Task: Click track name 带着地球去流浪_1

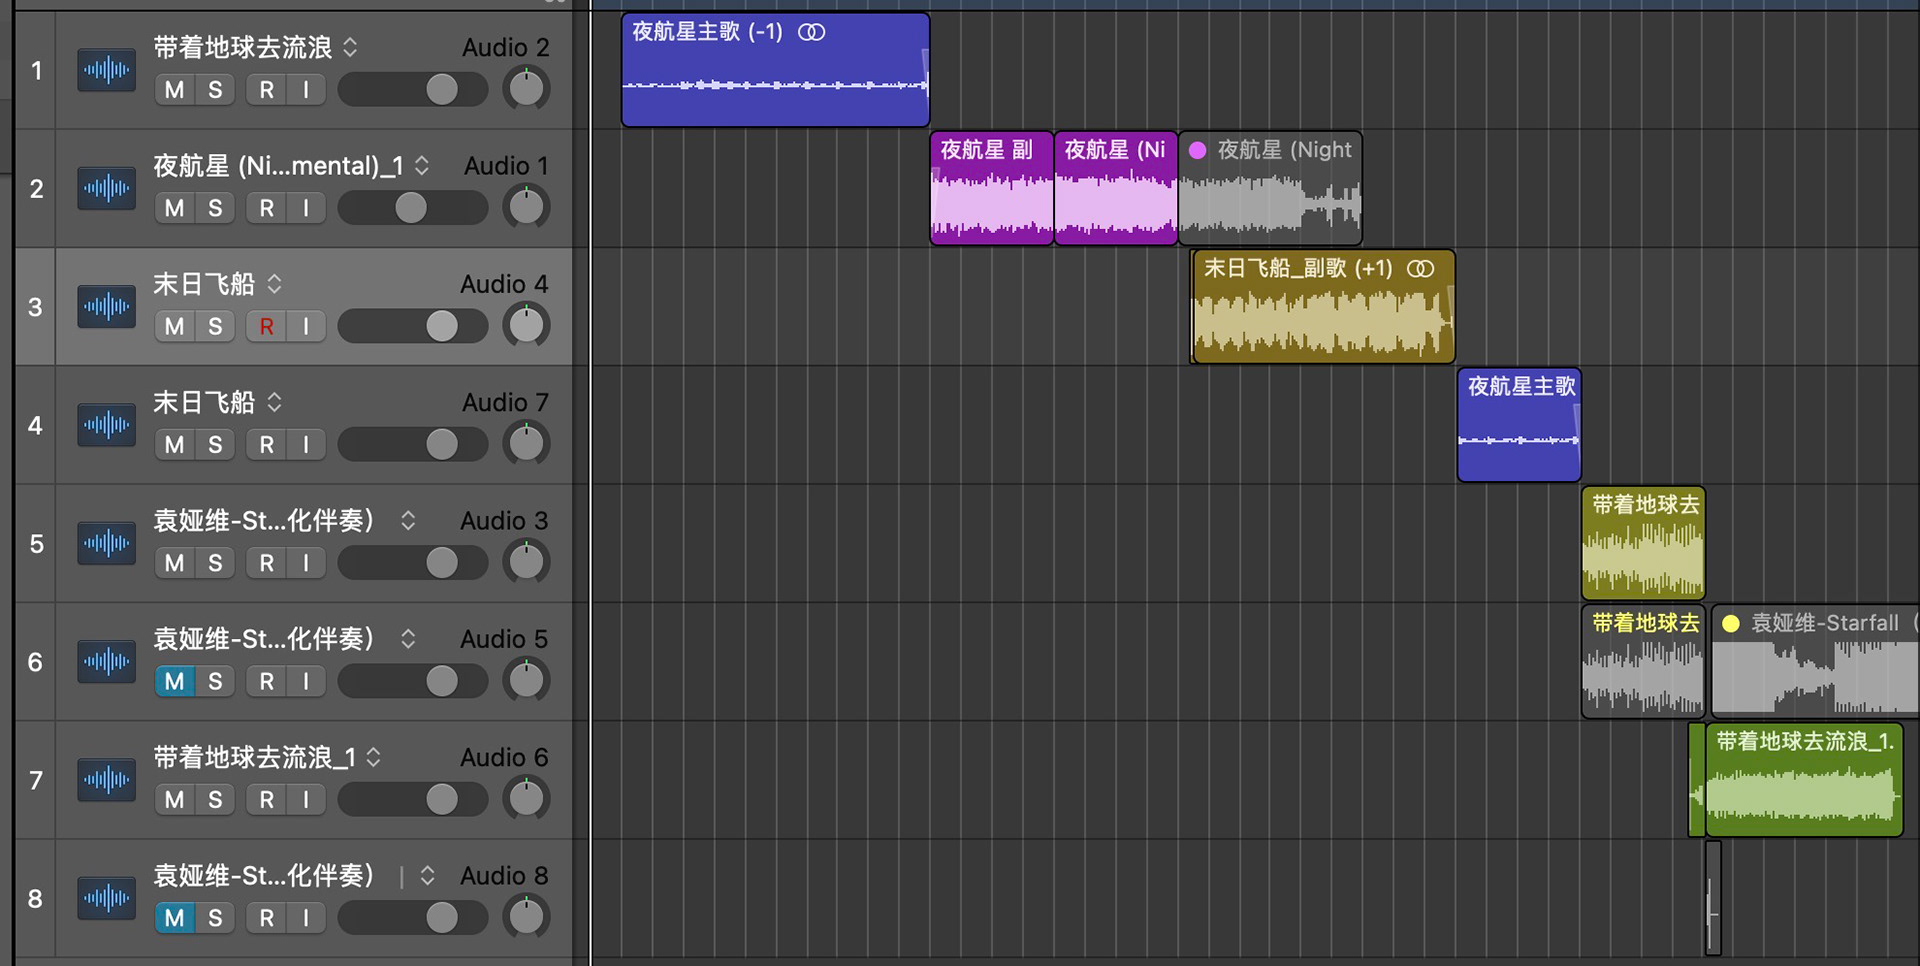Action: click(254, 757)
